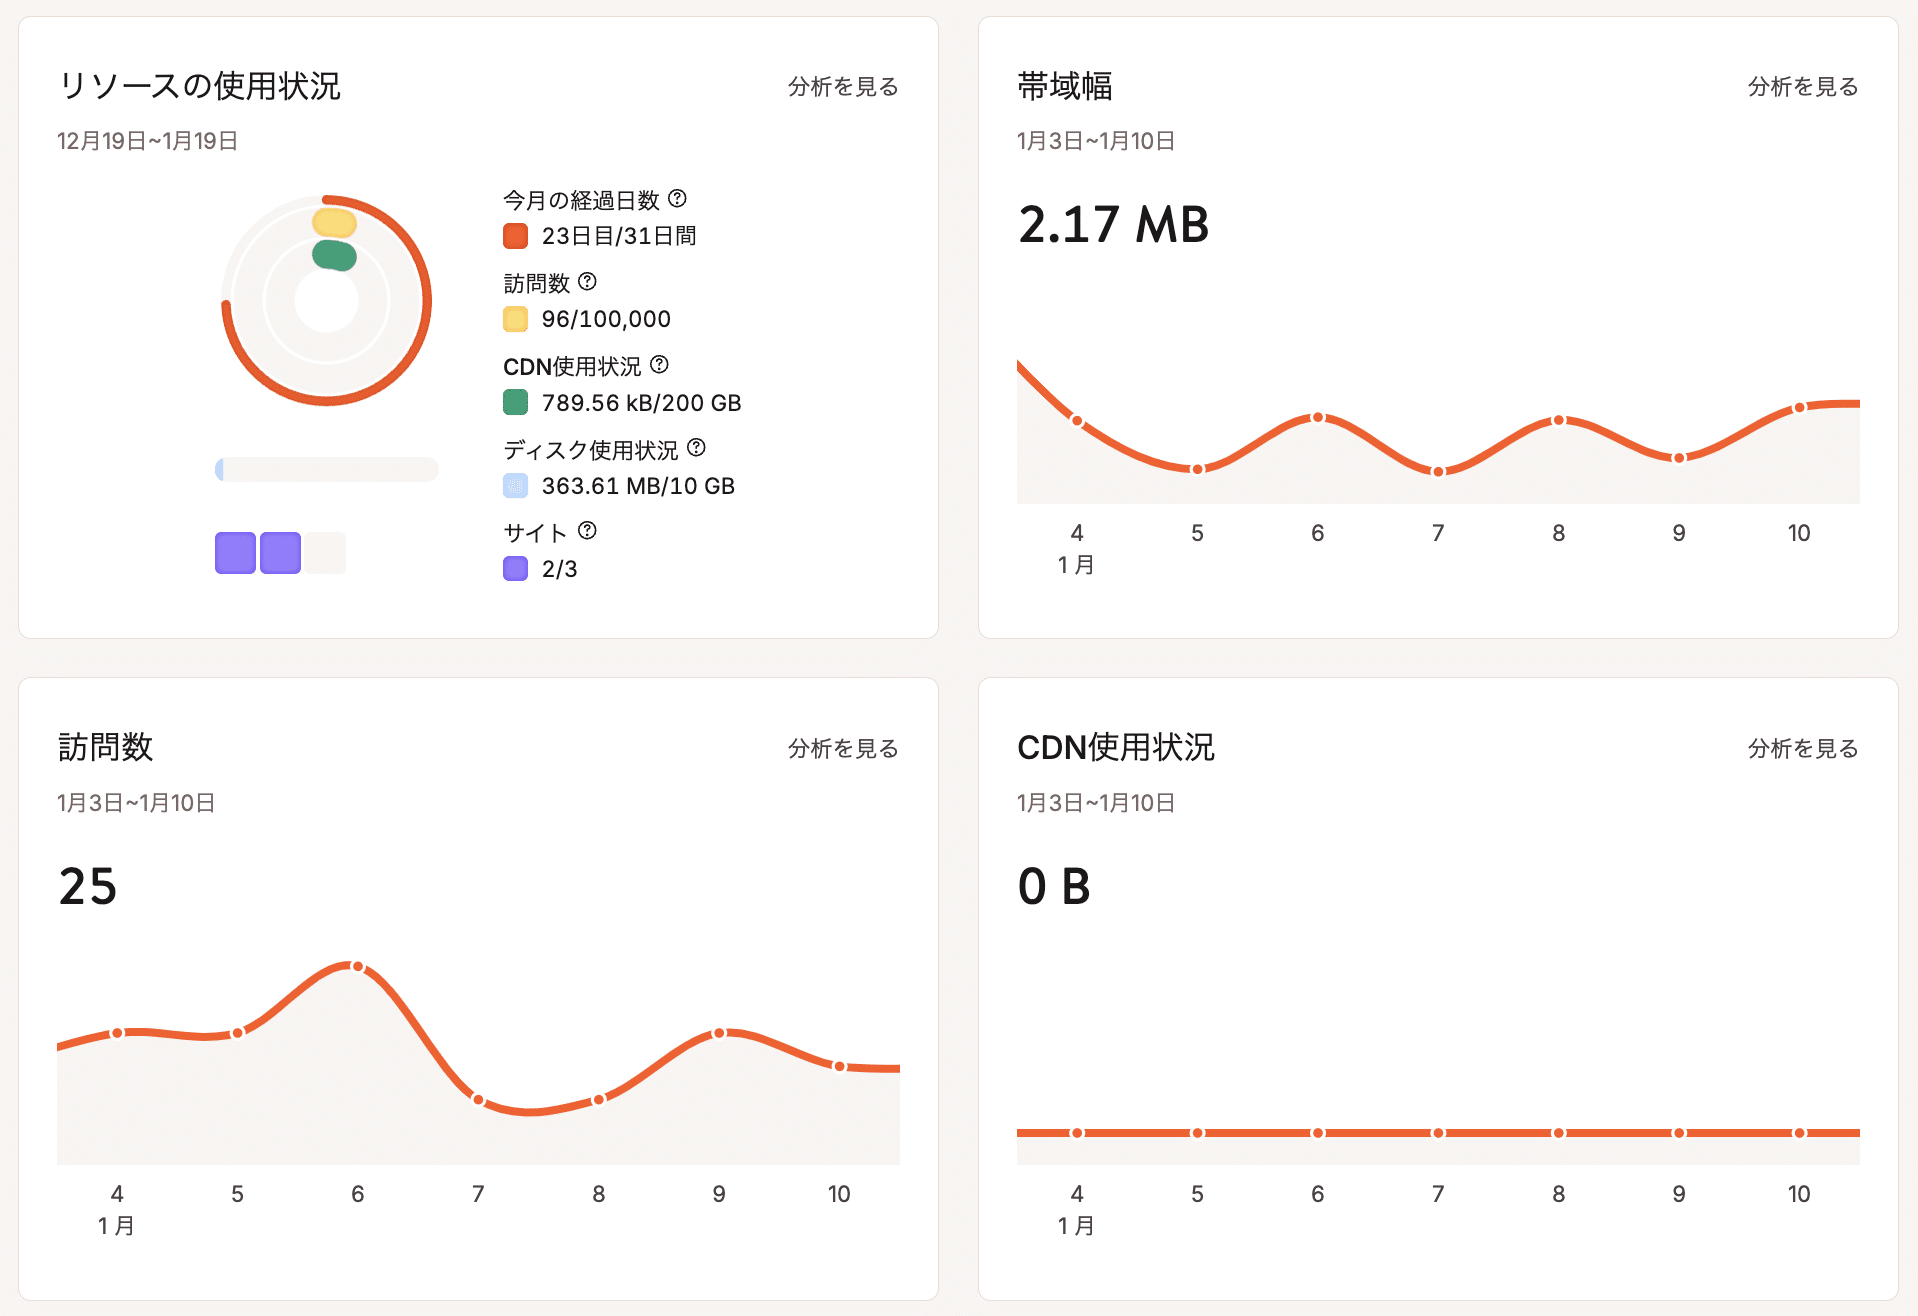Click 帯域幅 chart data point for day 5
Viewport: 1918px width, 1316px height.
coord(1197,469)
